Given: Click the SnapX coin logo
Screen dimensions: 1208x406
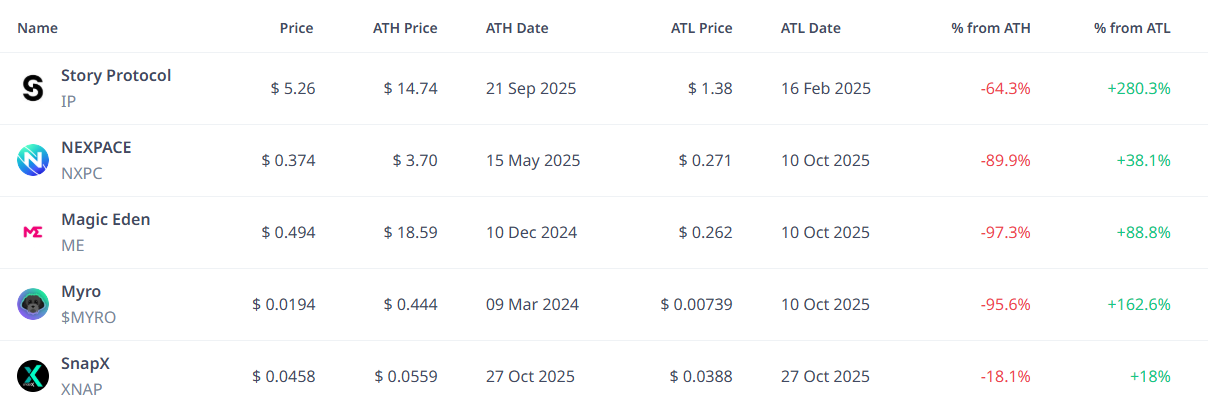Looking at the screenshot, I should pyautogui.click(x=33, y=376).
